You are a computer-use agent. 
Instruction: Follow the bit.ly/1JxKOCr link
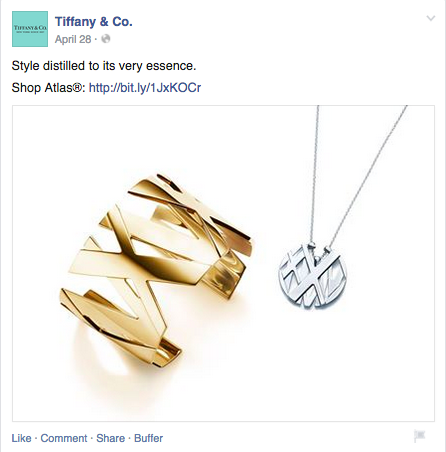pyautogui.click(x=145, y=88)
